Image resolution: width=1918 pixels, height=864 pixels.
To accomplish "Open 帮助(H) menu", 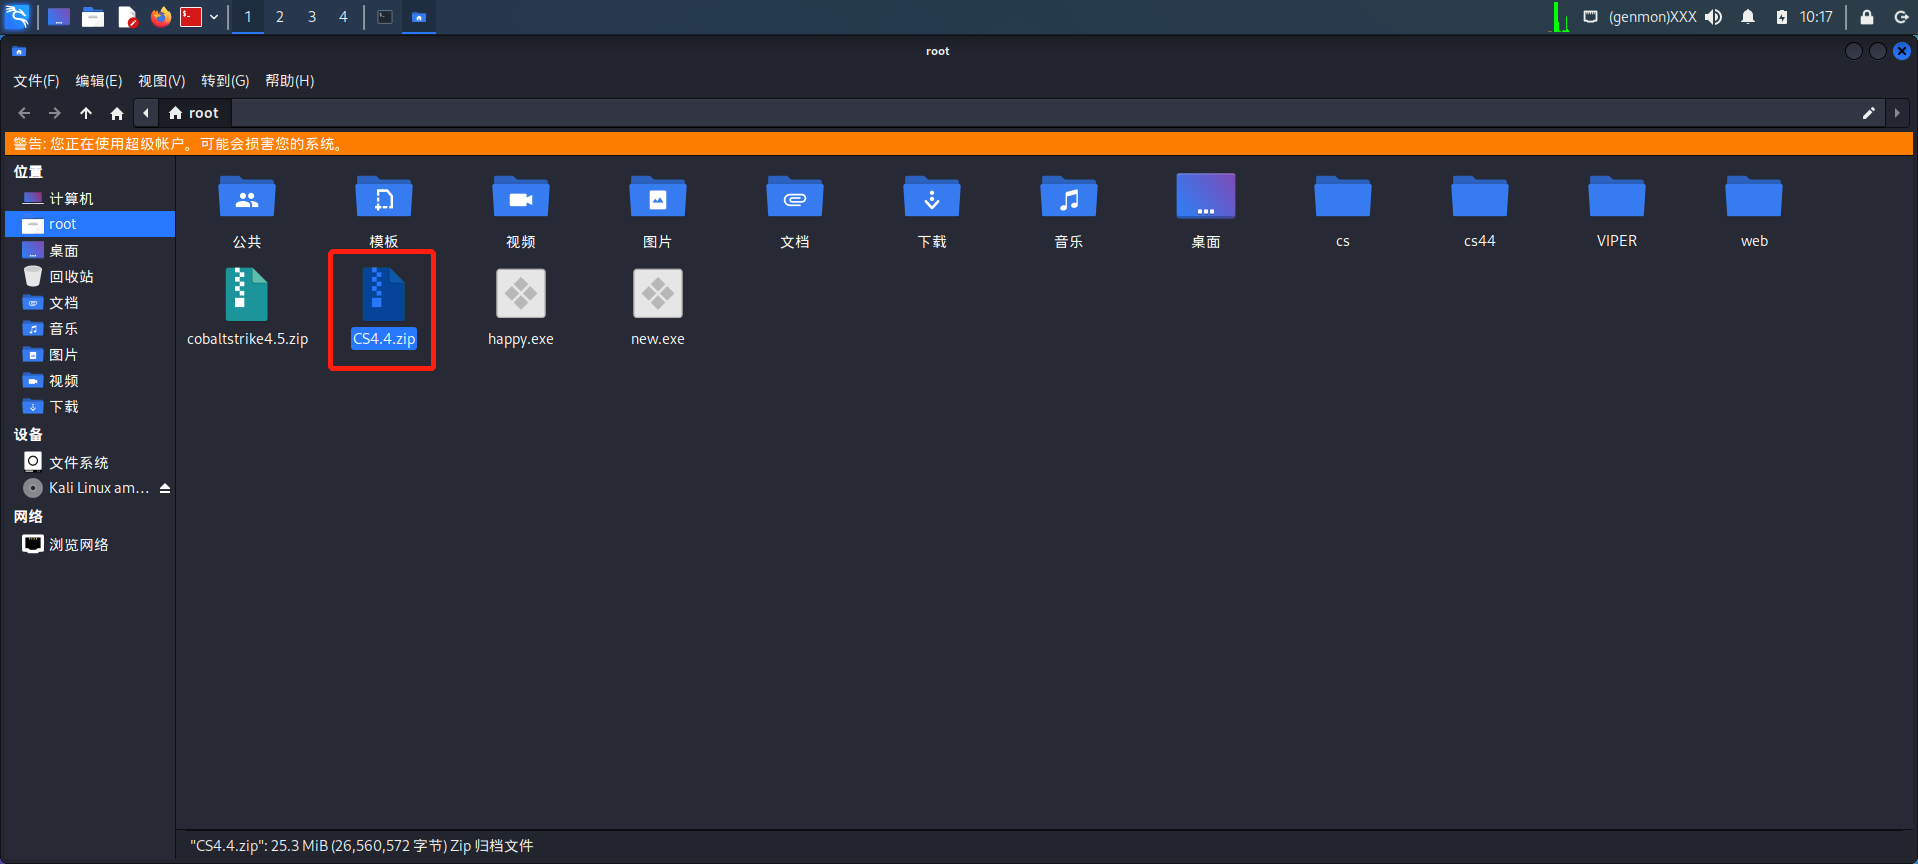I will click(x=290, y=81).
